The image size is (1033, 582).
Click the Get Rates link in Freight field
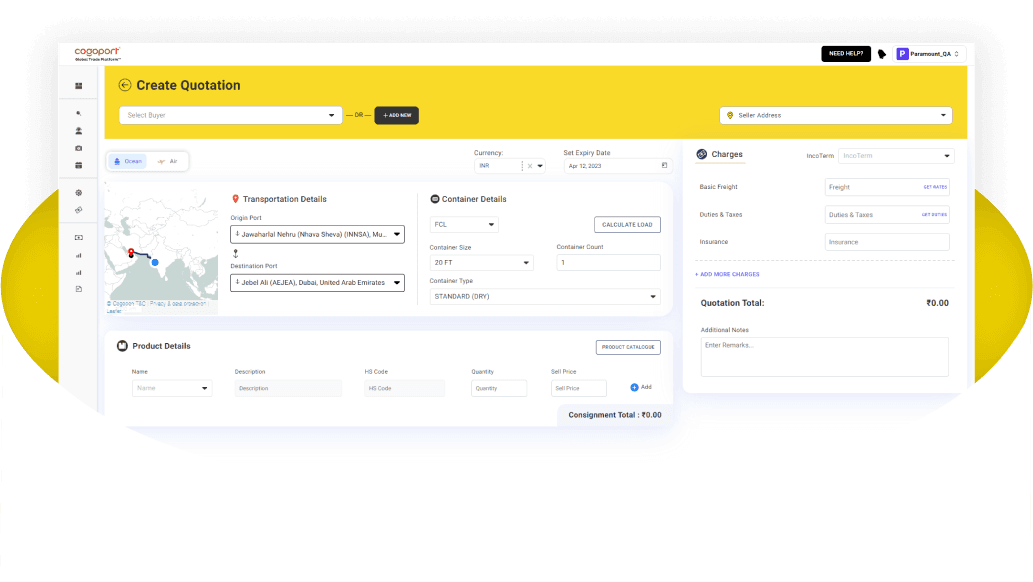point(934,187)
